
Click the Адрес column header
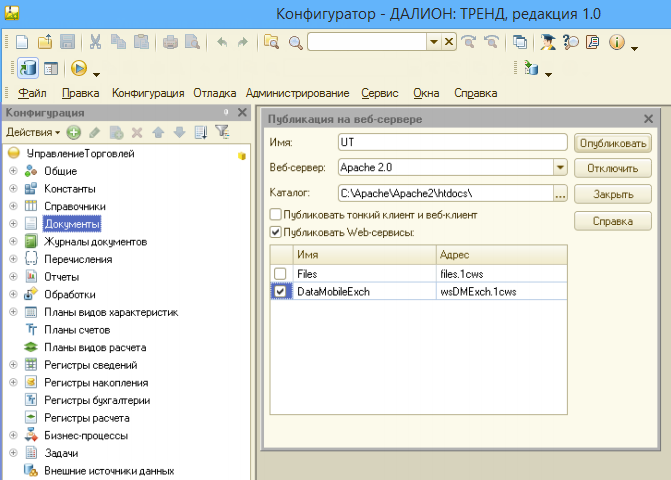502,255
